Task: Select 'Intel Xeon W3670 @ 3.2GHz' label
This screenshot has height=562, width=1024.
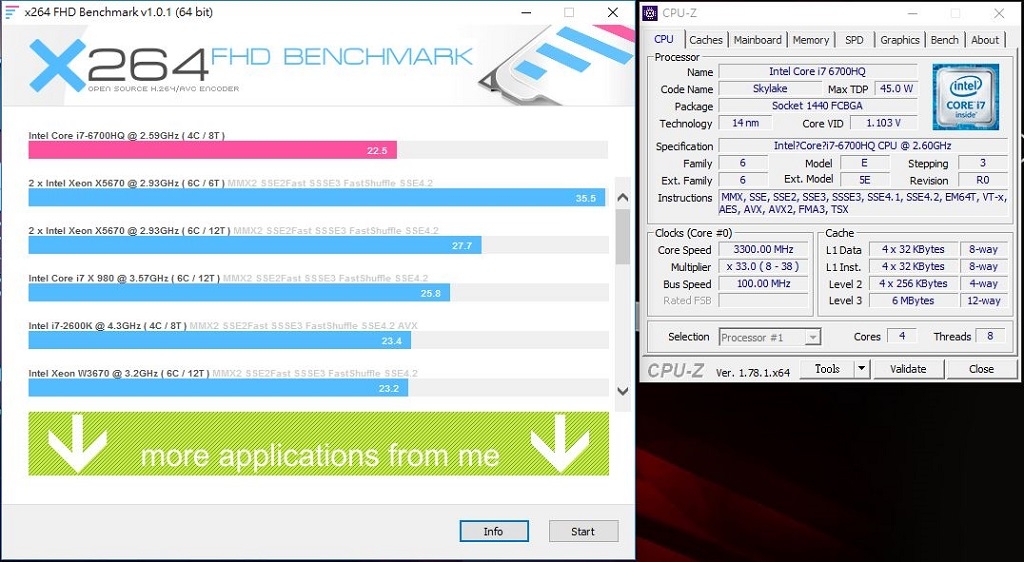Action: coord(119,373)
